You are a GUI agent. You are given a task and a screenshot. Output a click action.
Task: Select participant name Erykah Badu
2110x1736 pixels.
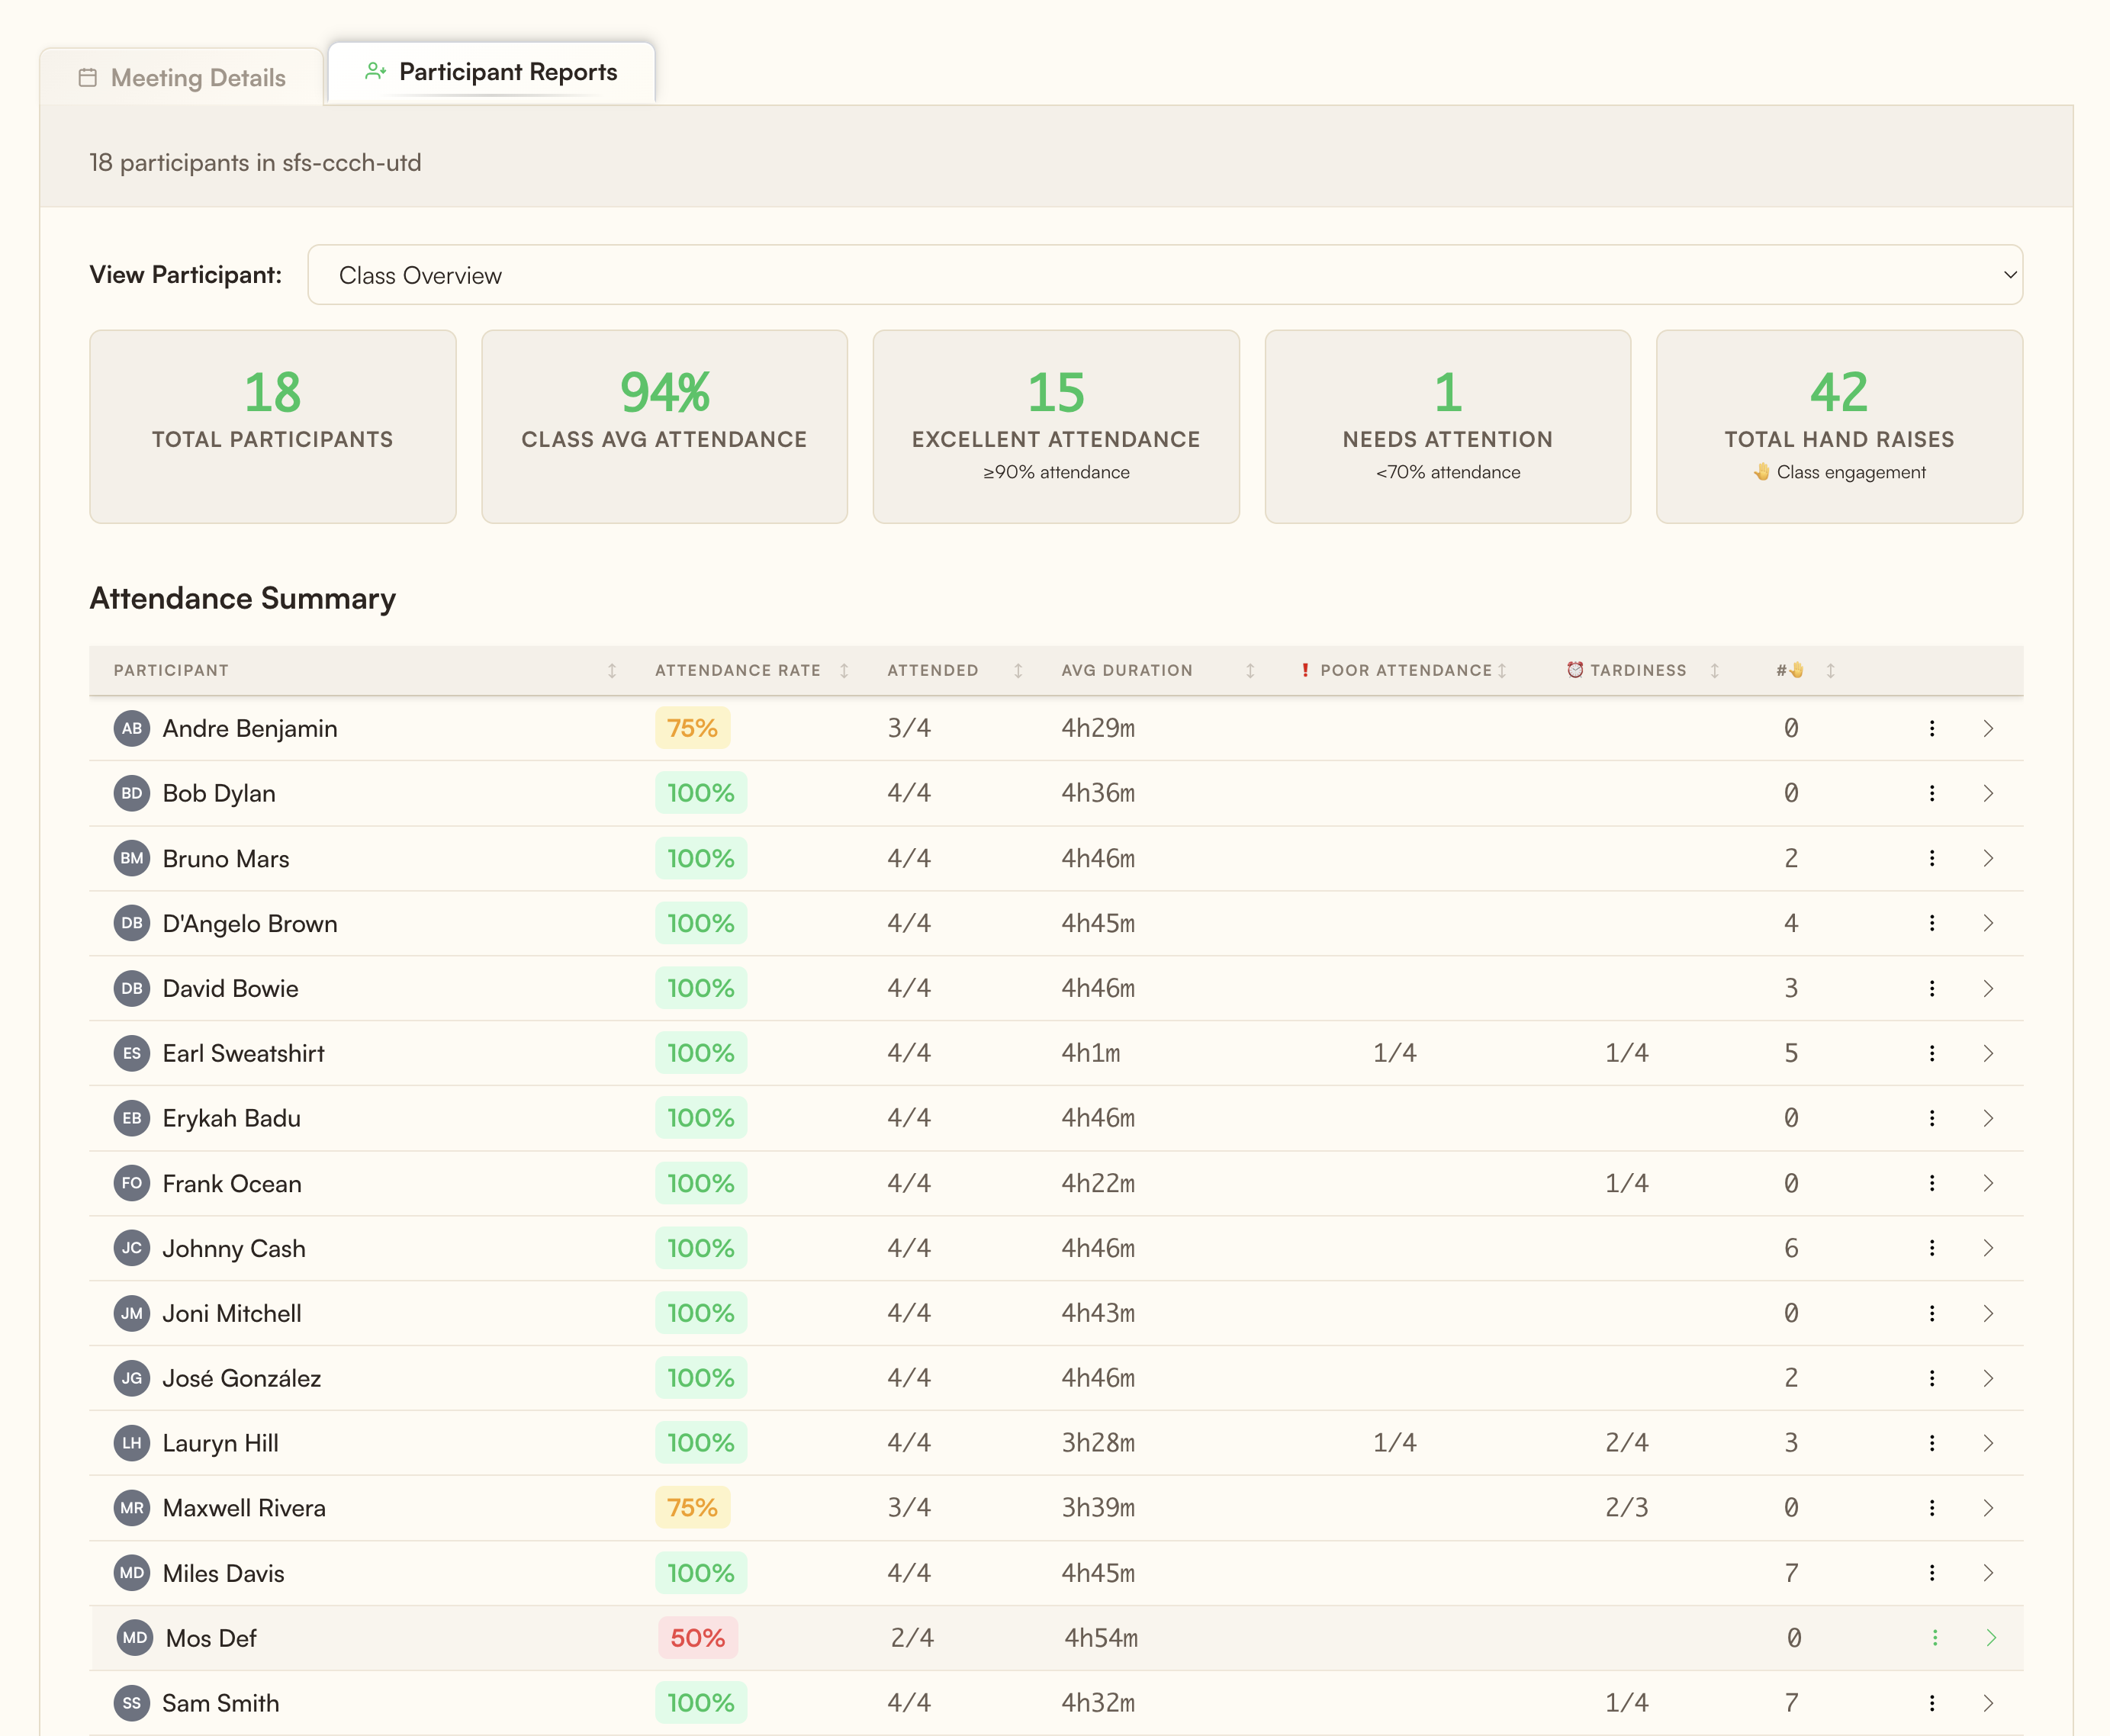(231, 1118)
